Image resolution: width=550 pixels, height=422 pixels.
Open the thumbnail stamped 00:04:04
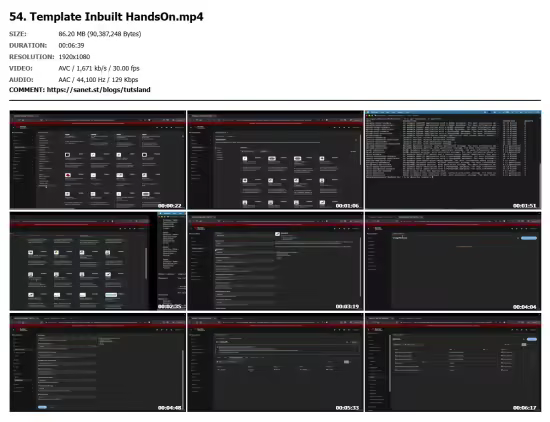coord(453,261)
